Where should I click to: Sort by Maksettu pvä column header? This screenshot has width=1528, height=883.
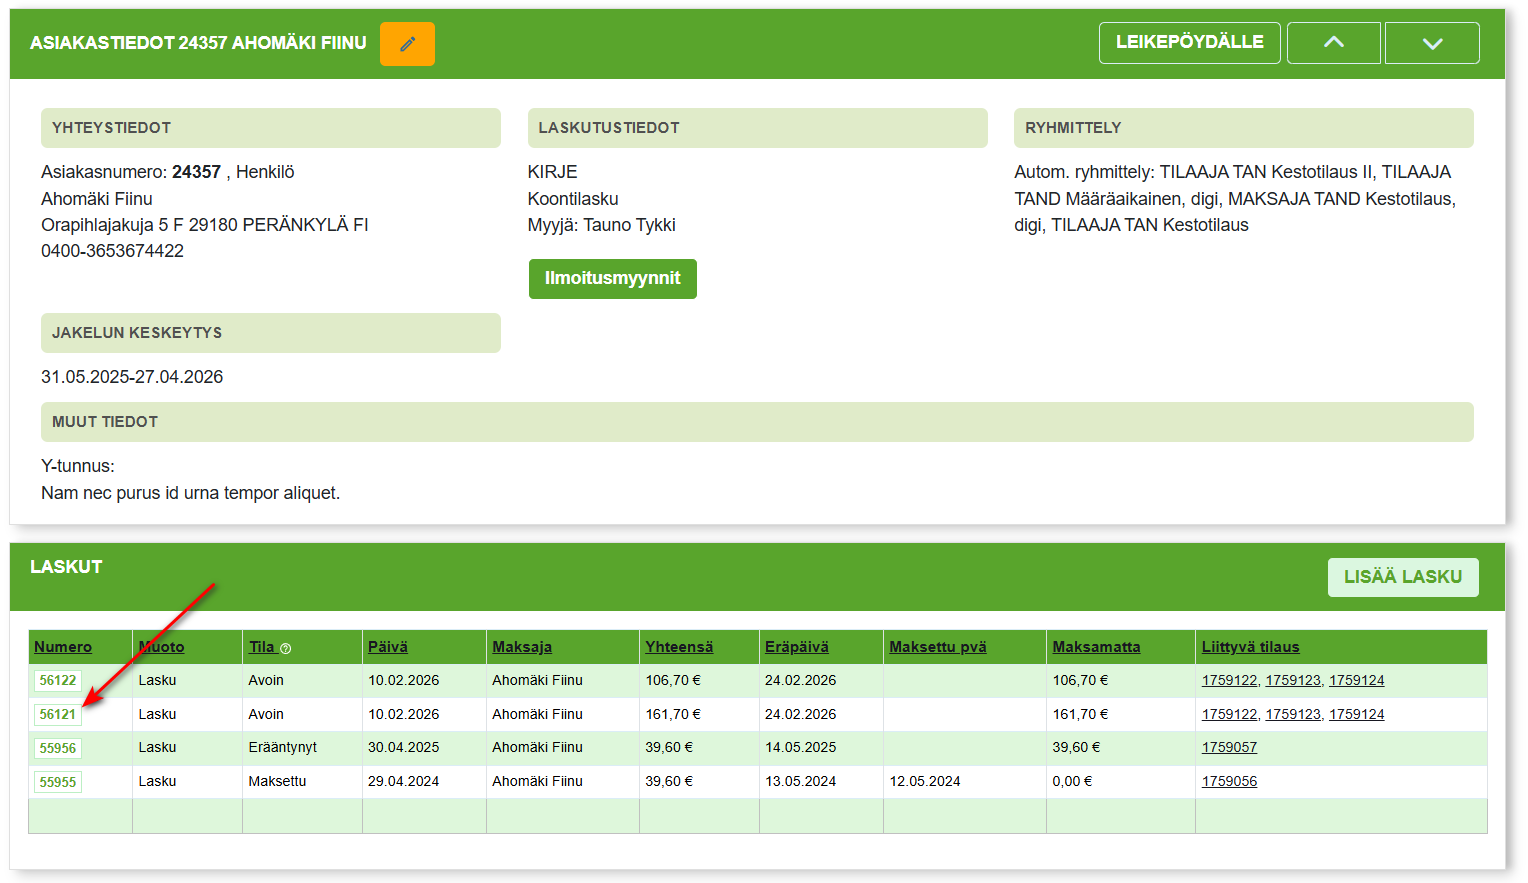[938, 647]
